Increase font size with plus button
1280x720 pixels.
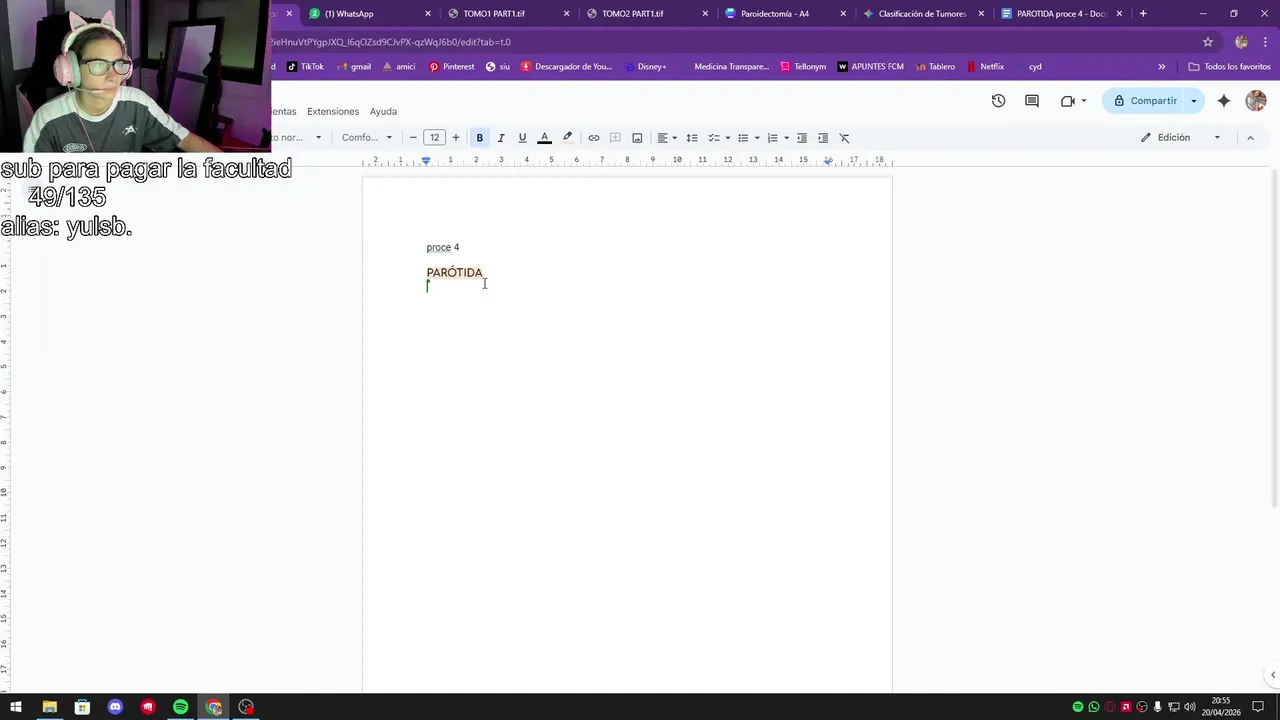click(x=456, y=138)
